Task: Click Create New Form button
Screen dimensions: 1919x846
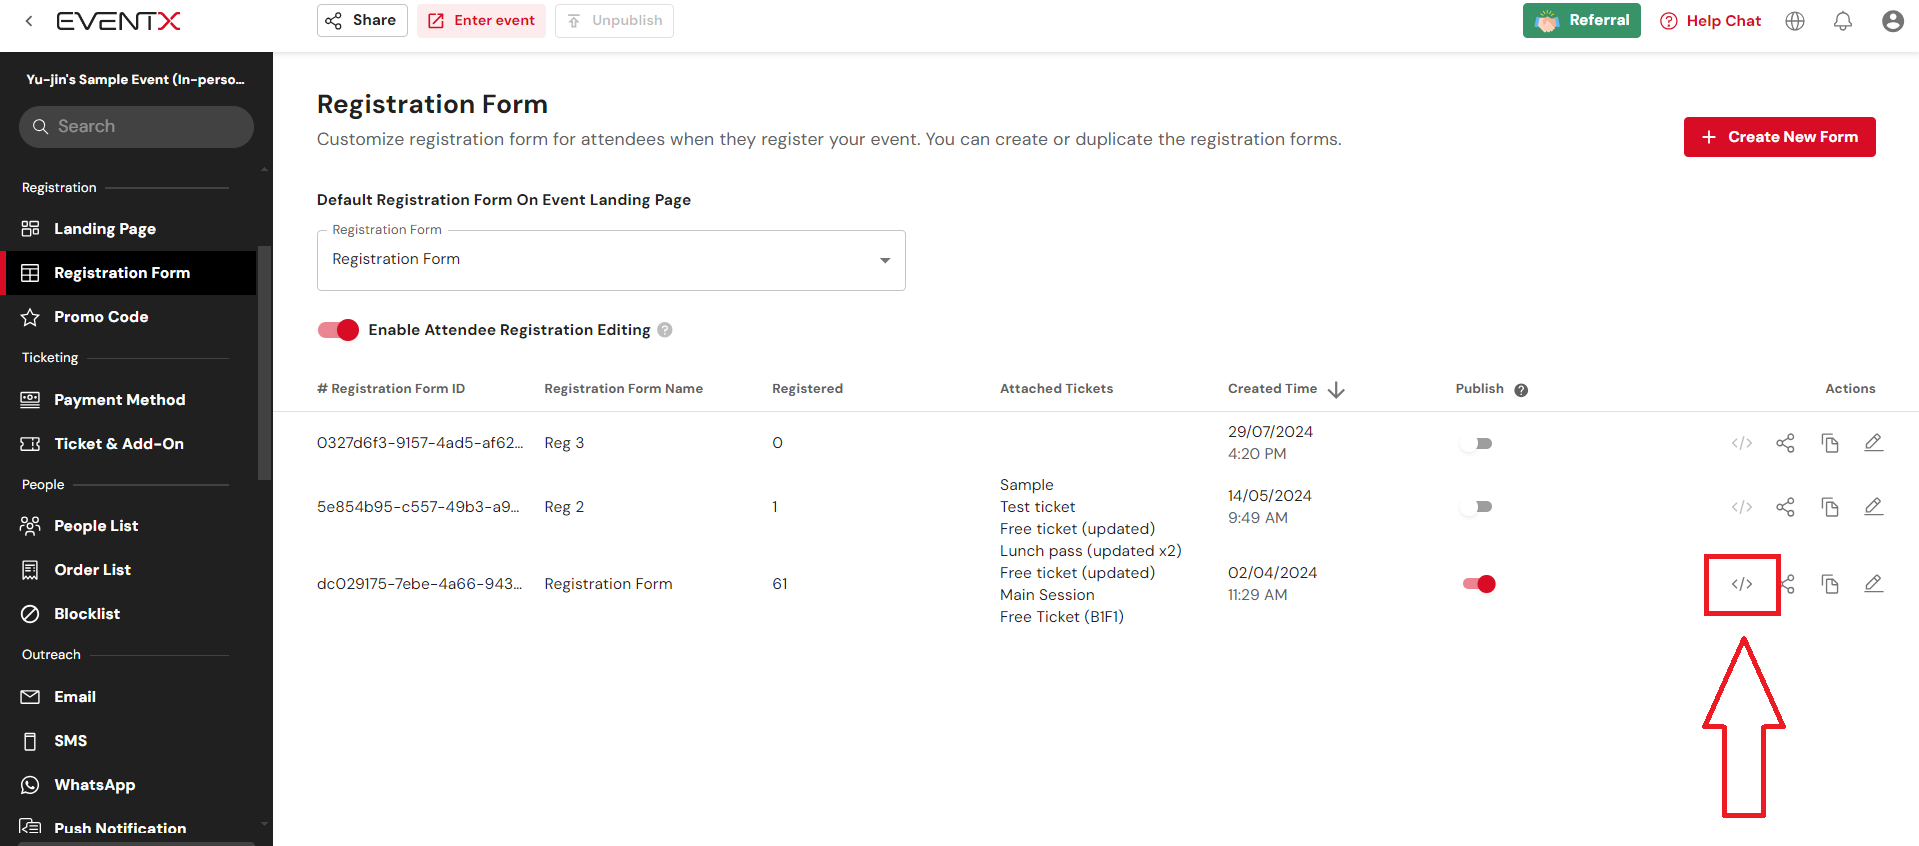Action: click(1780, 137)
